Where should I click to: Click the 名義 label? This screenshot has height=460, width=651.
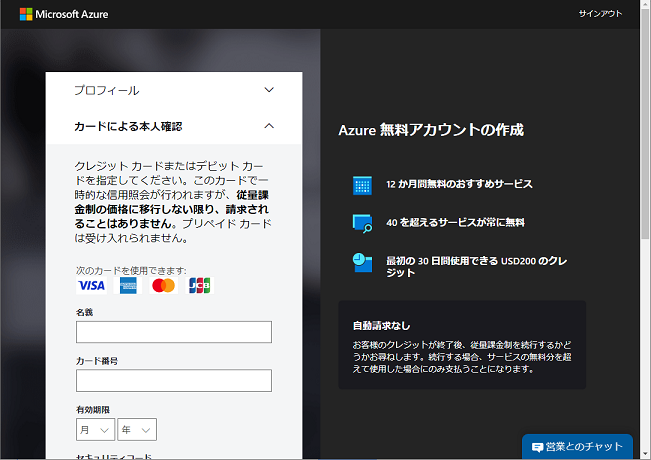pyautogui.click(x=84, y=312)
